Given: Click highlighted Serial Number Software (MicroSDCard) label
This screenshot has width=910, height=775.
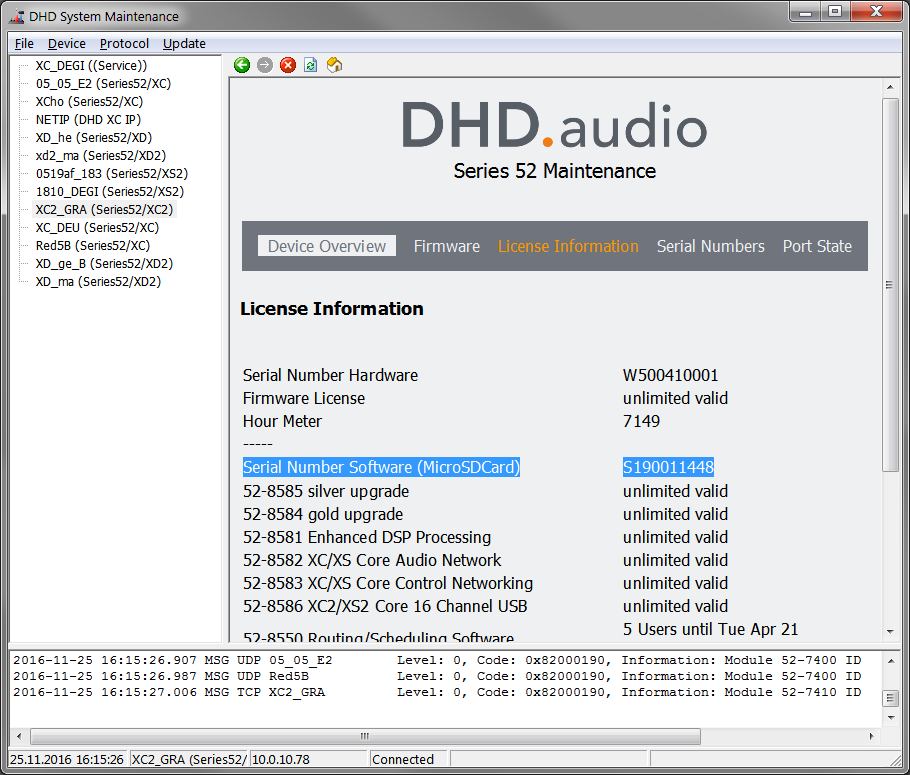Looking at the screenshot, I should [381, 467].
